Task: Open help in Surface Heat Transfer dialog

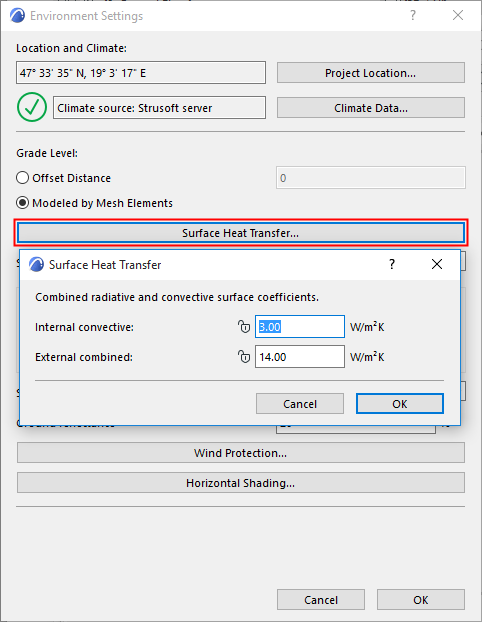Action: [392, 264]
